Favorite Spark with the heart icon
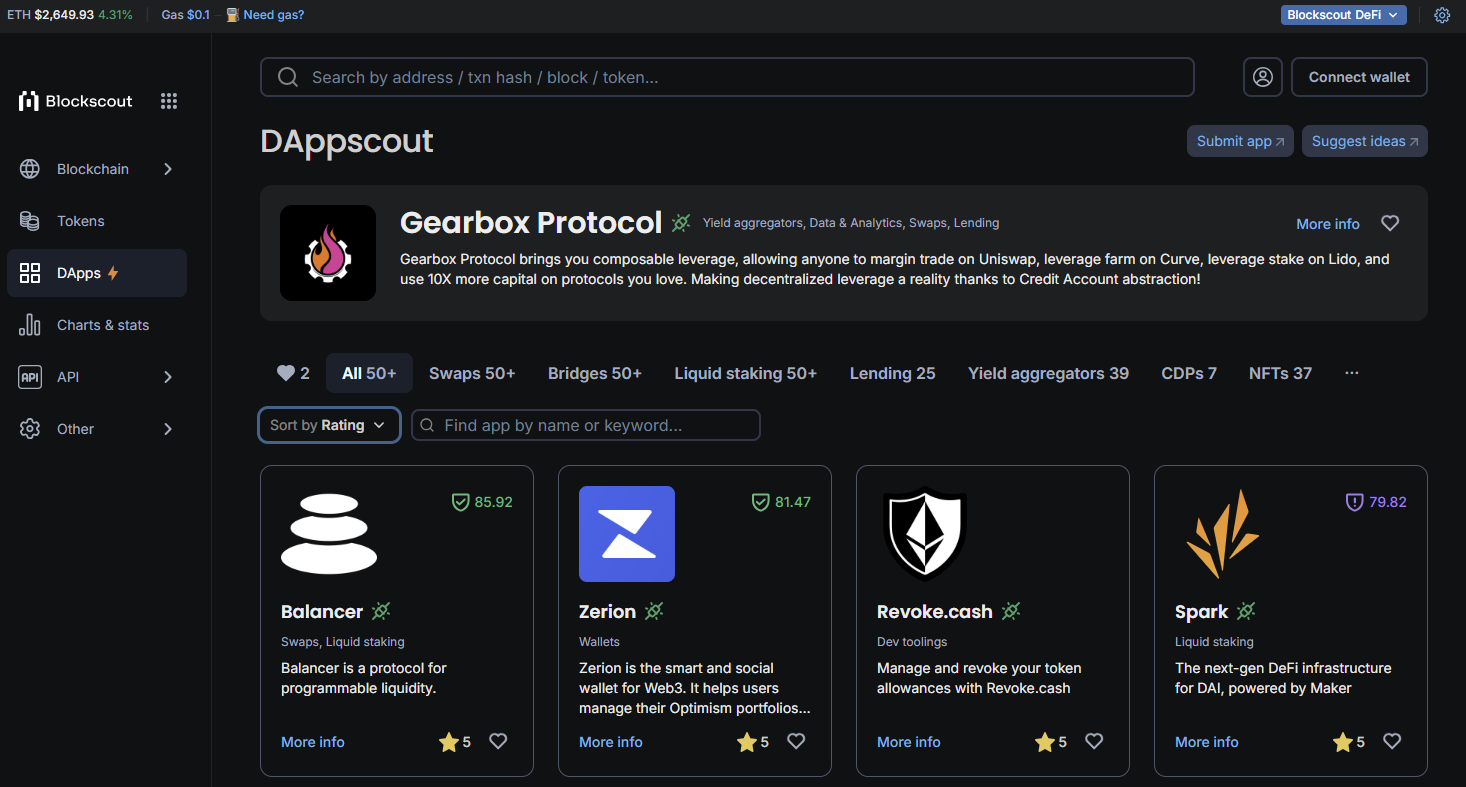 point(1392,741)
